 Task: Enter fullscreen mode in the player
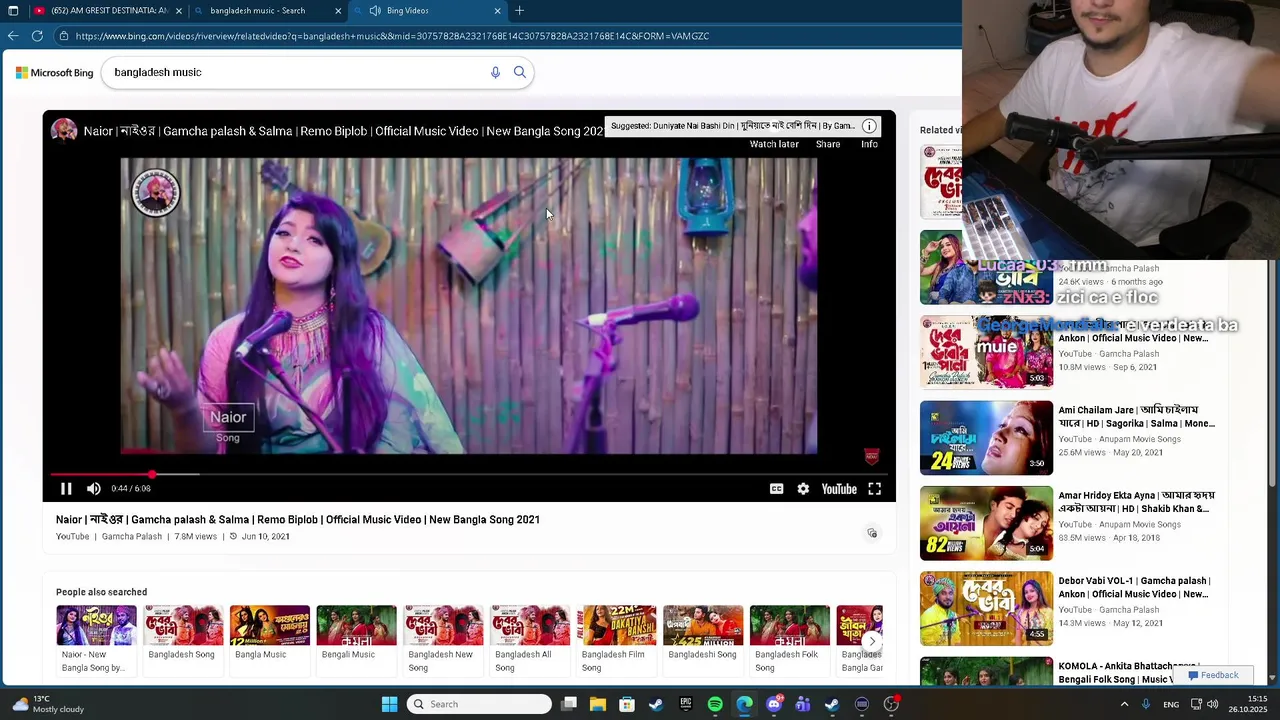[875, 489]
